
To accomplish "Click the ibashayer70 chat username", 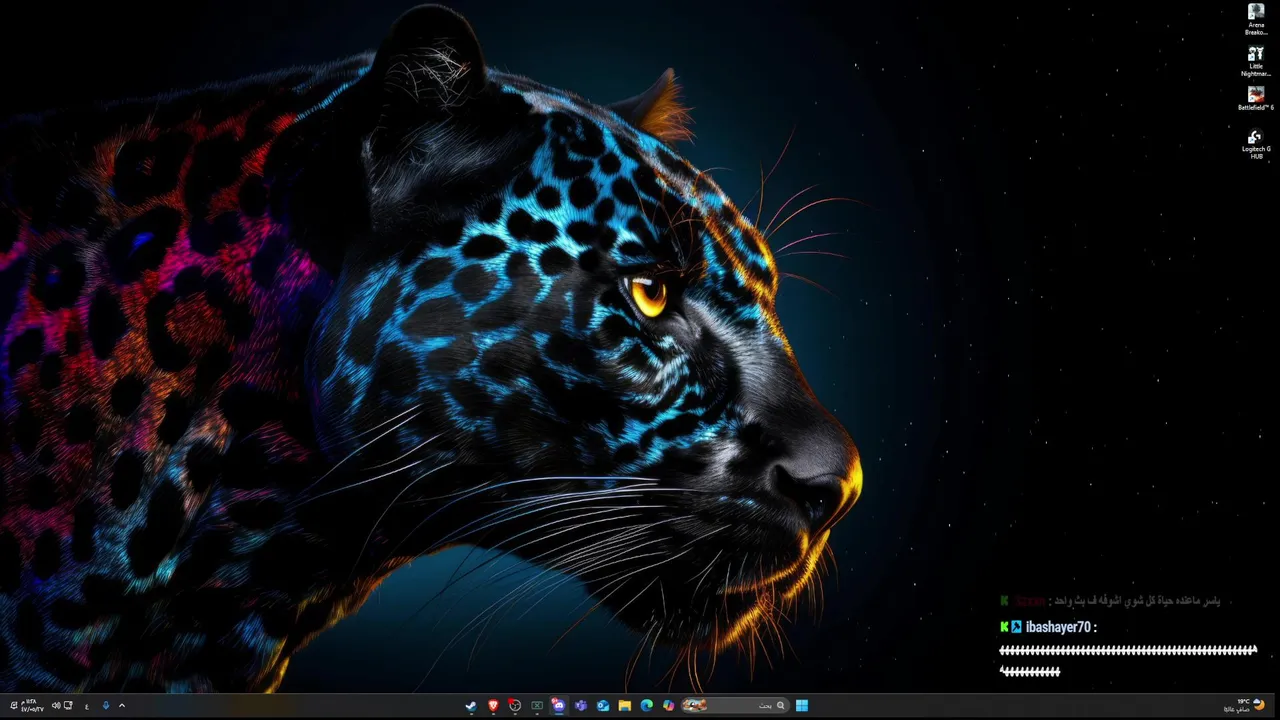I will click(x=1057, y=627).
